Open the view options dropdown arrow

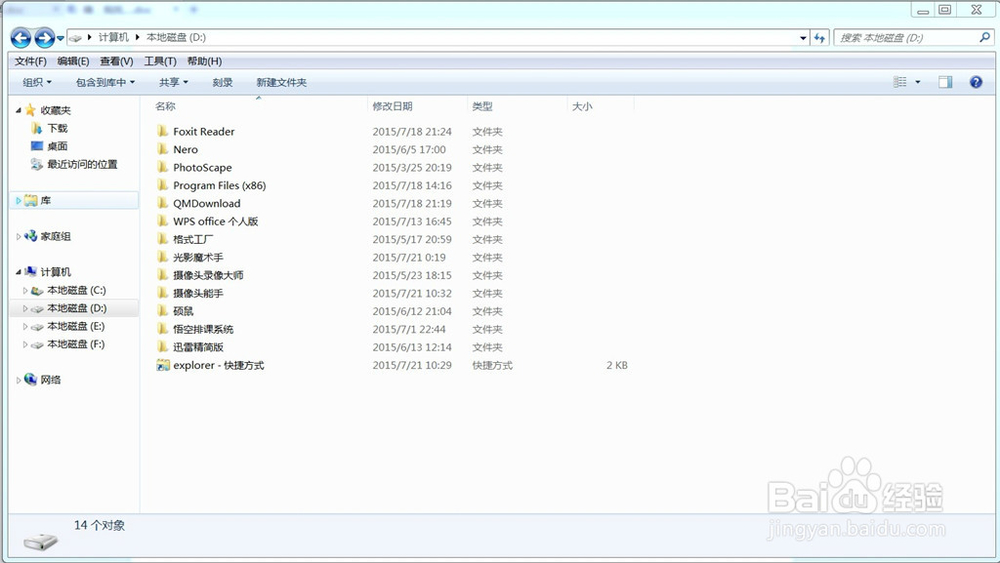pos(918,82)
